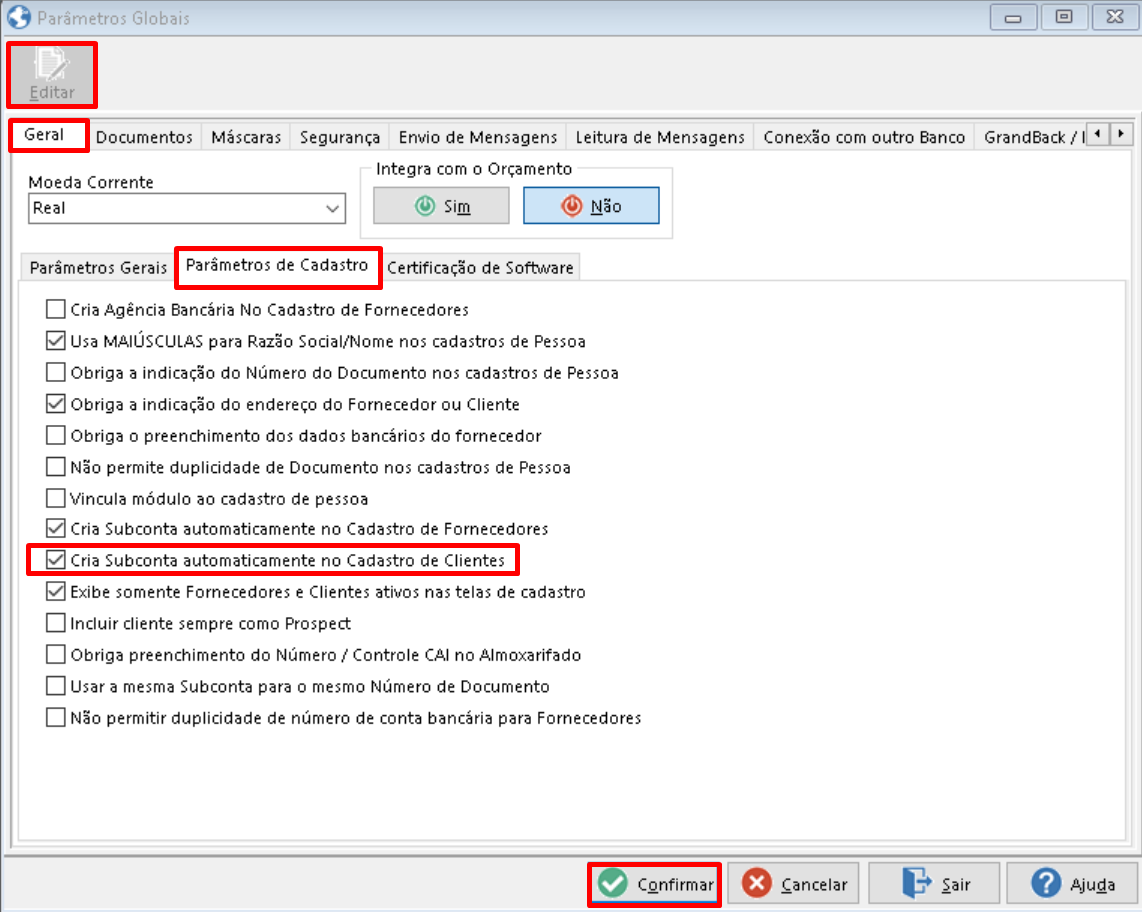Select Parâmetros de Cadastro sub-tab

pos(277,266)
